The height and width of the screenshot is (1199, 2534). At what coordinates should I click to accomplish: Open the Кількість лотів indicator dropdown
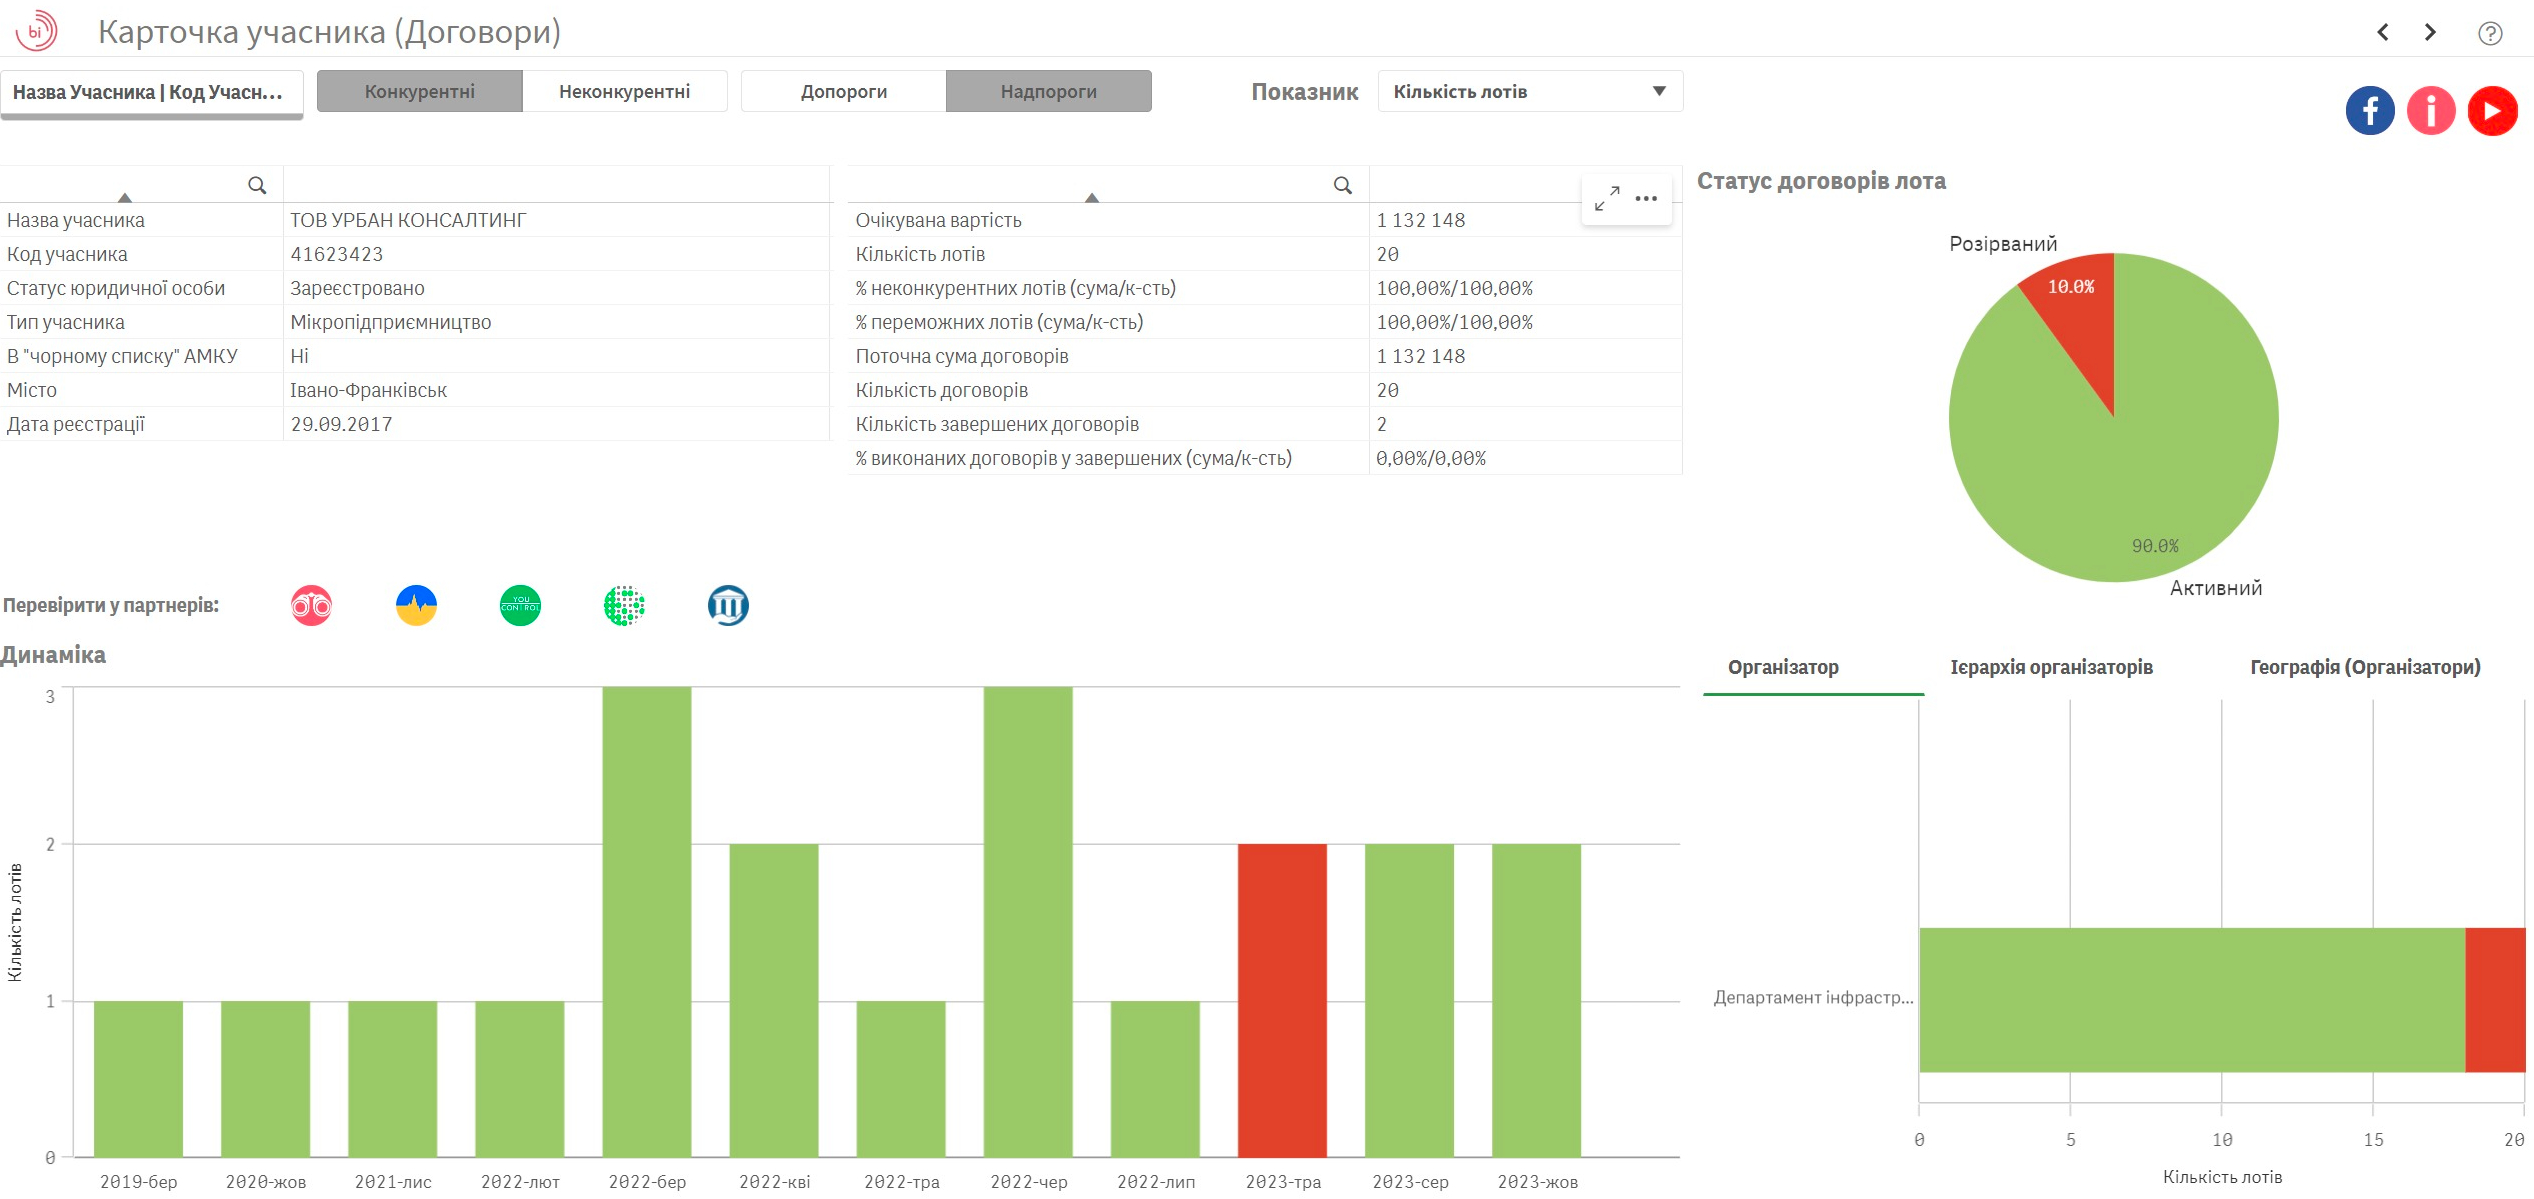tap(1529, 91)
